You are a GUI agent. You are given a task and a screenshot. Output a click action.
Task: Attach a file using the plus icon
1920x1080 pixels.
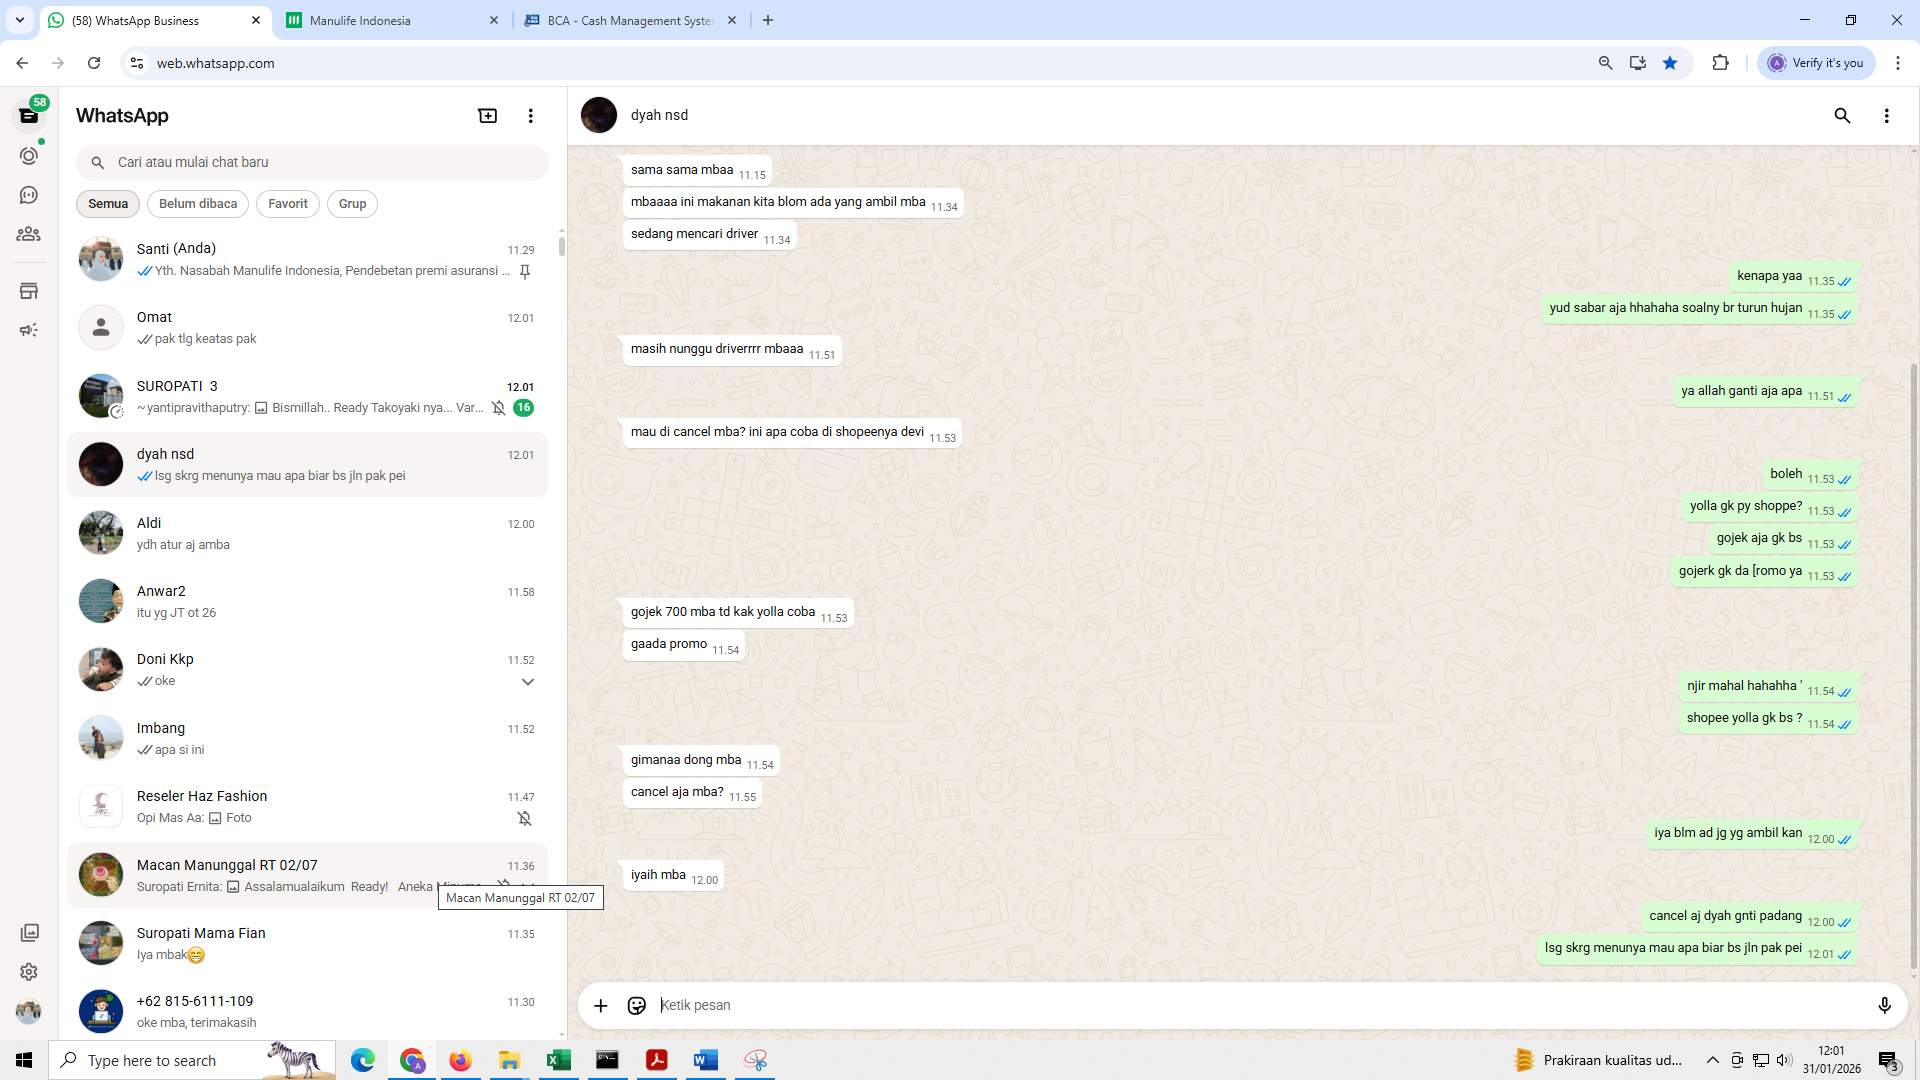(600, 1005)
